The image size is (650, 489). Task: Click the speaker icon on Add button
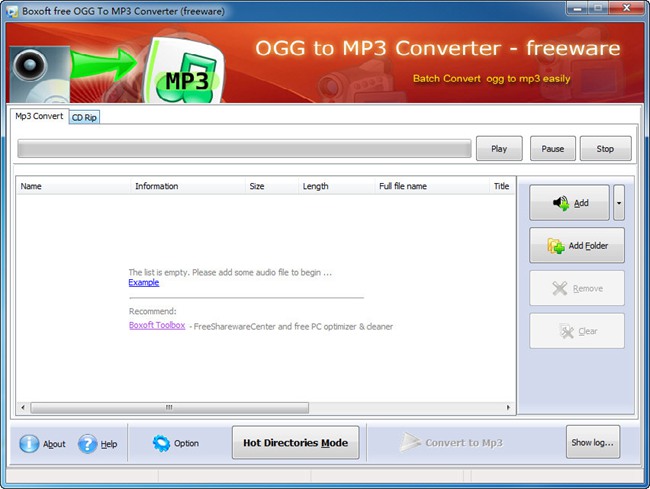561,203
